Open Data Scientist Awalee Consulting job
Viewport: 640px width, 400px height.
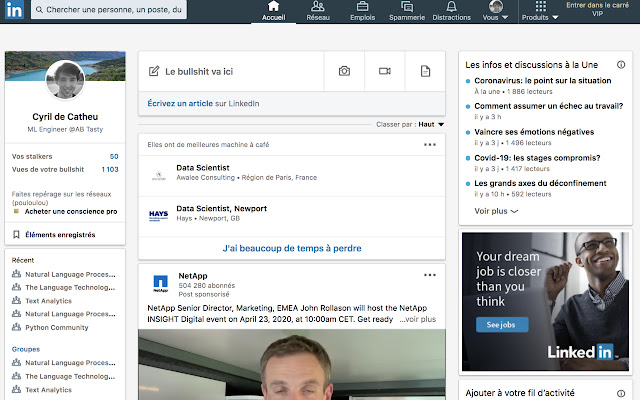[x=203, y=168]
